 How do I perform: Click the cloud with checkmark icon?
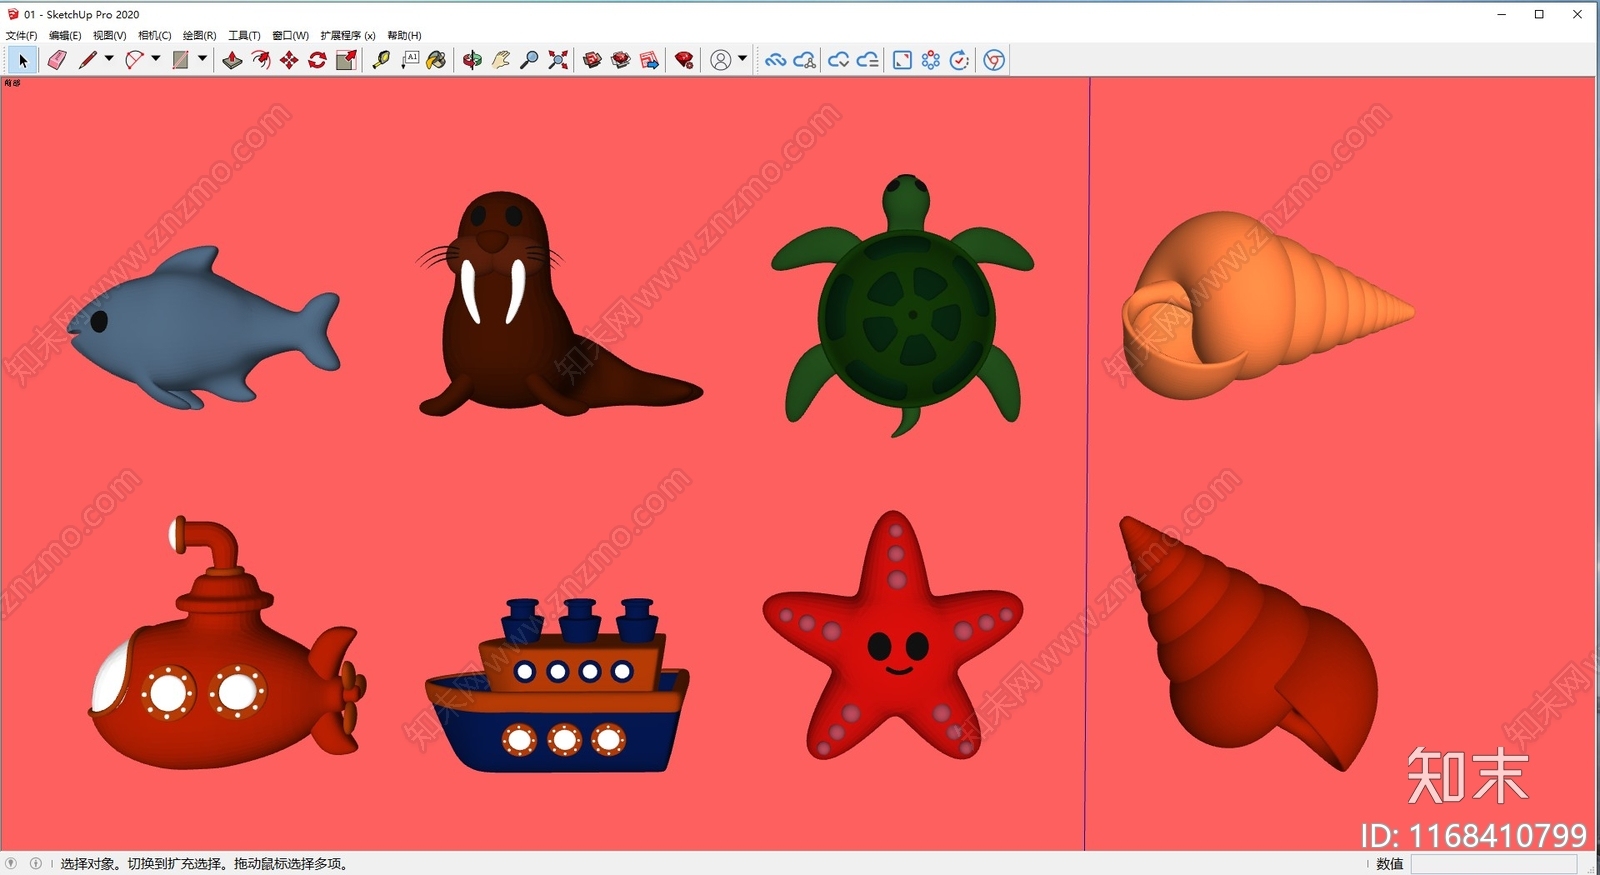point(838,60)
